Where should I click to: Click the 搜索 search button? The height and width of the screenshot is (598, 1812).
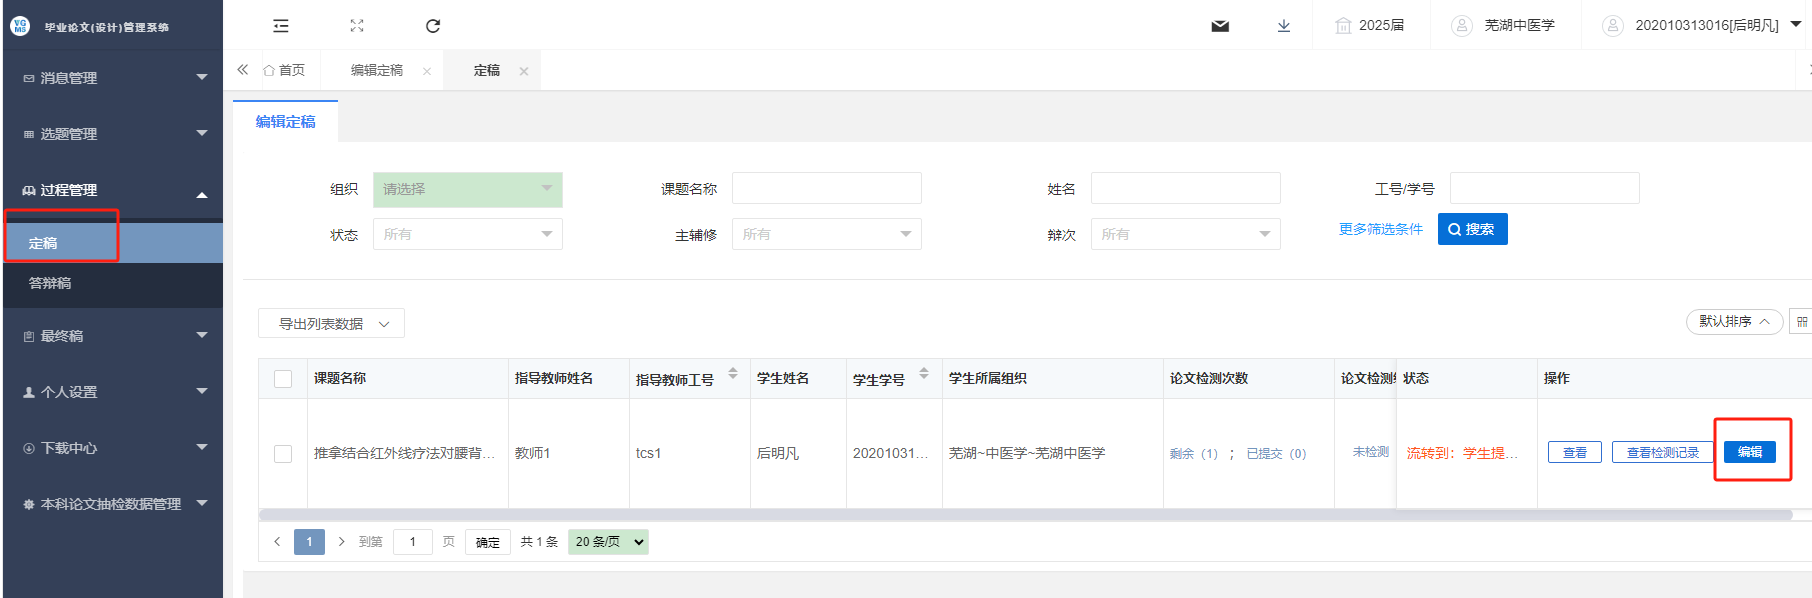1472,229
